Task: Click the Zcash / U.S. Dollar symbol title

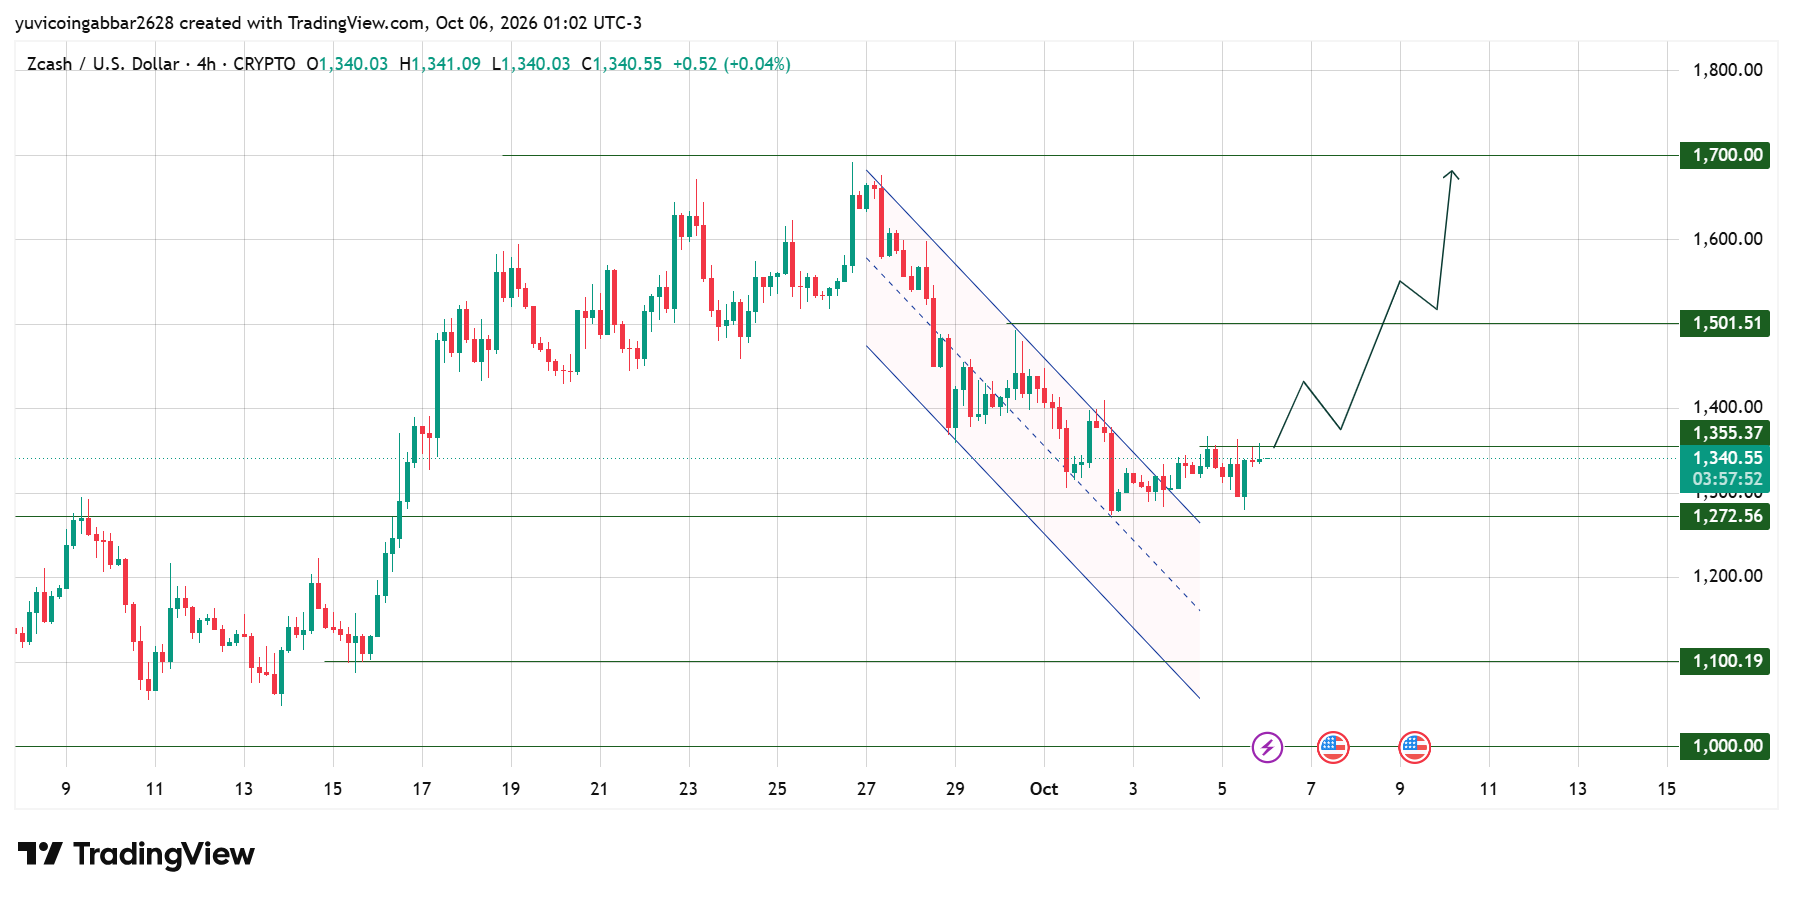Action: 103,64
